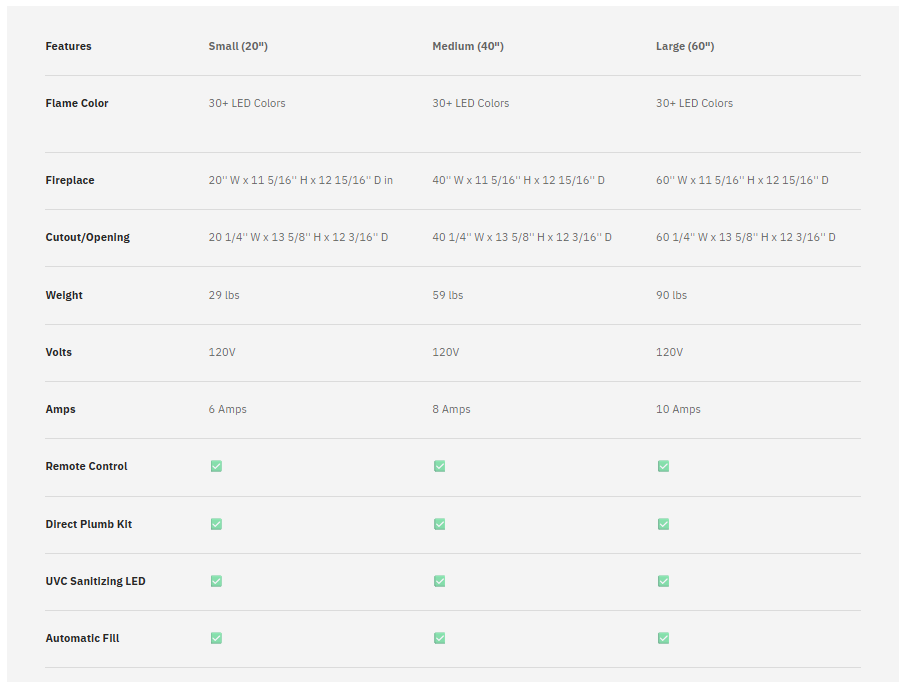This screenshot has height=682, width=906.
Task: Click the Automatic Fill row label
Action: 83,638
